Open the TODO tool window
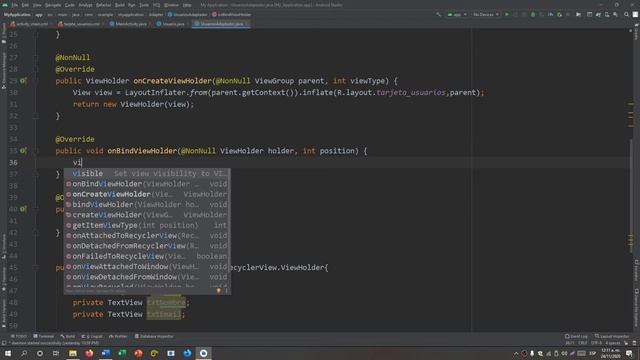 (x=18, y=336)
